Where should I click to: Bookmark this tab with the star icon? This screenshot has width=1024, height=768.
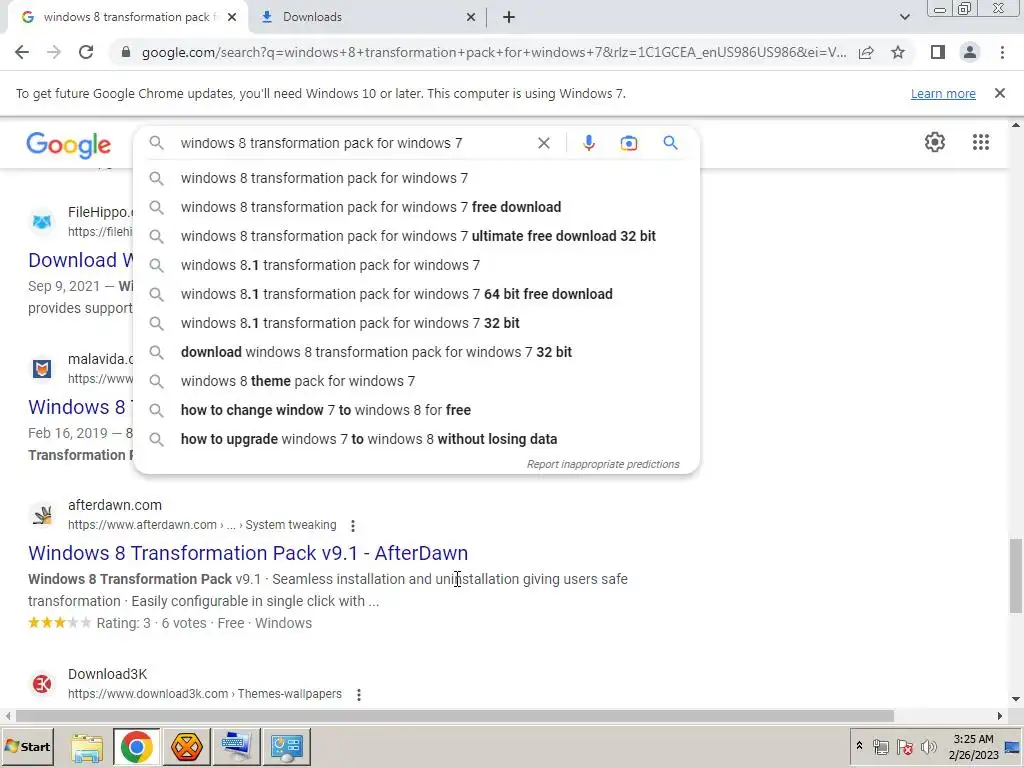pos(898,52)
